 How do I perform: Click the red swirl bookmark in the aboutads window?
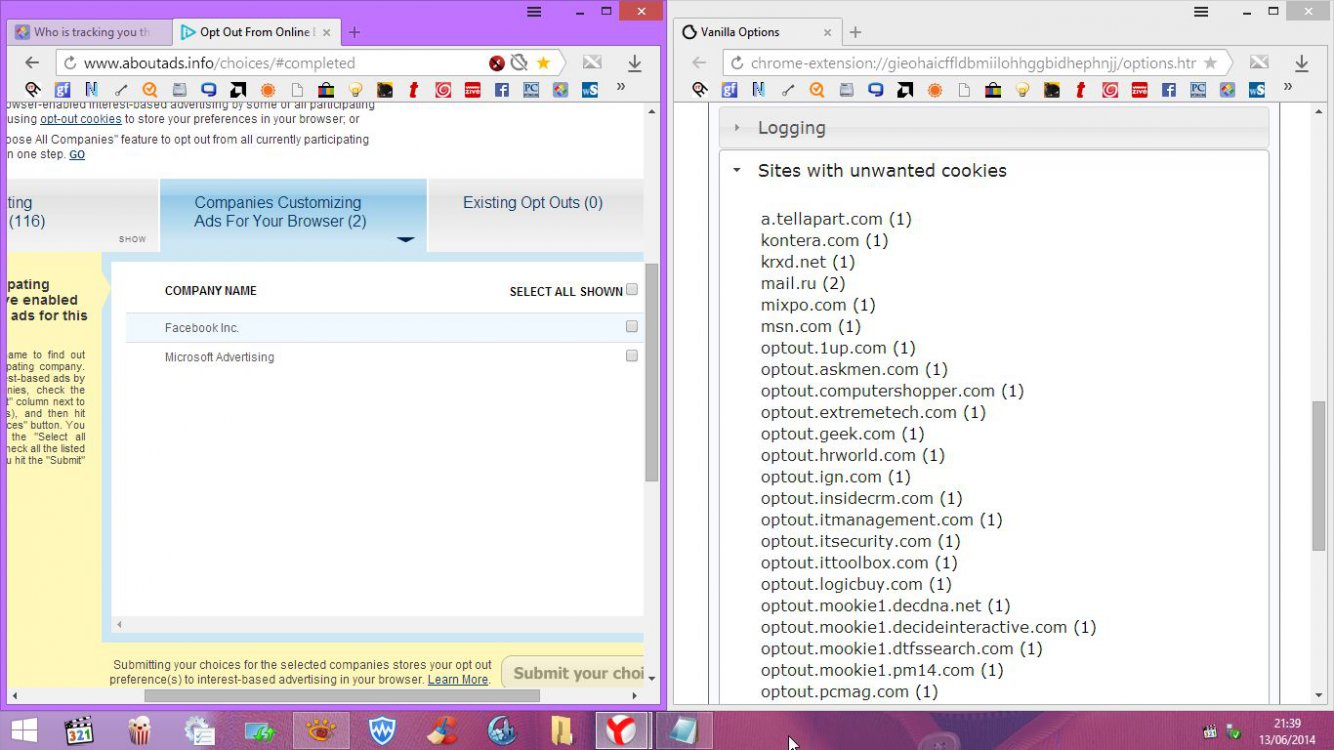pyautogui.click(x=443, y=90)
